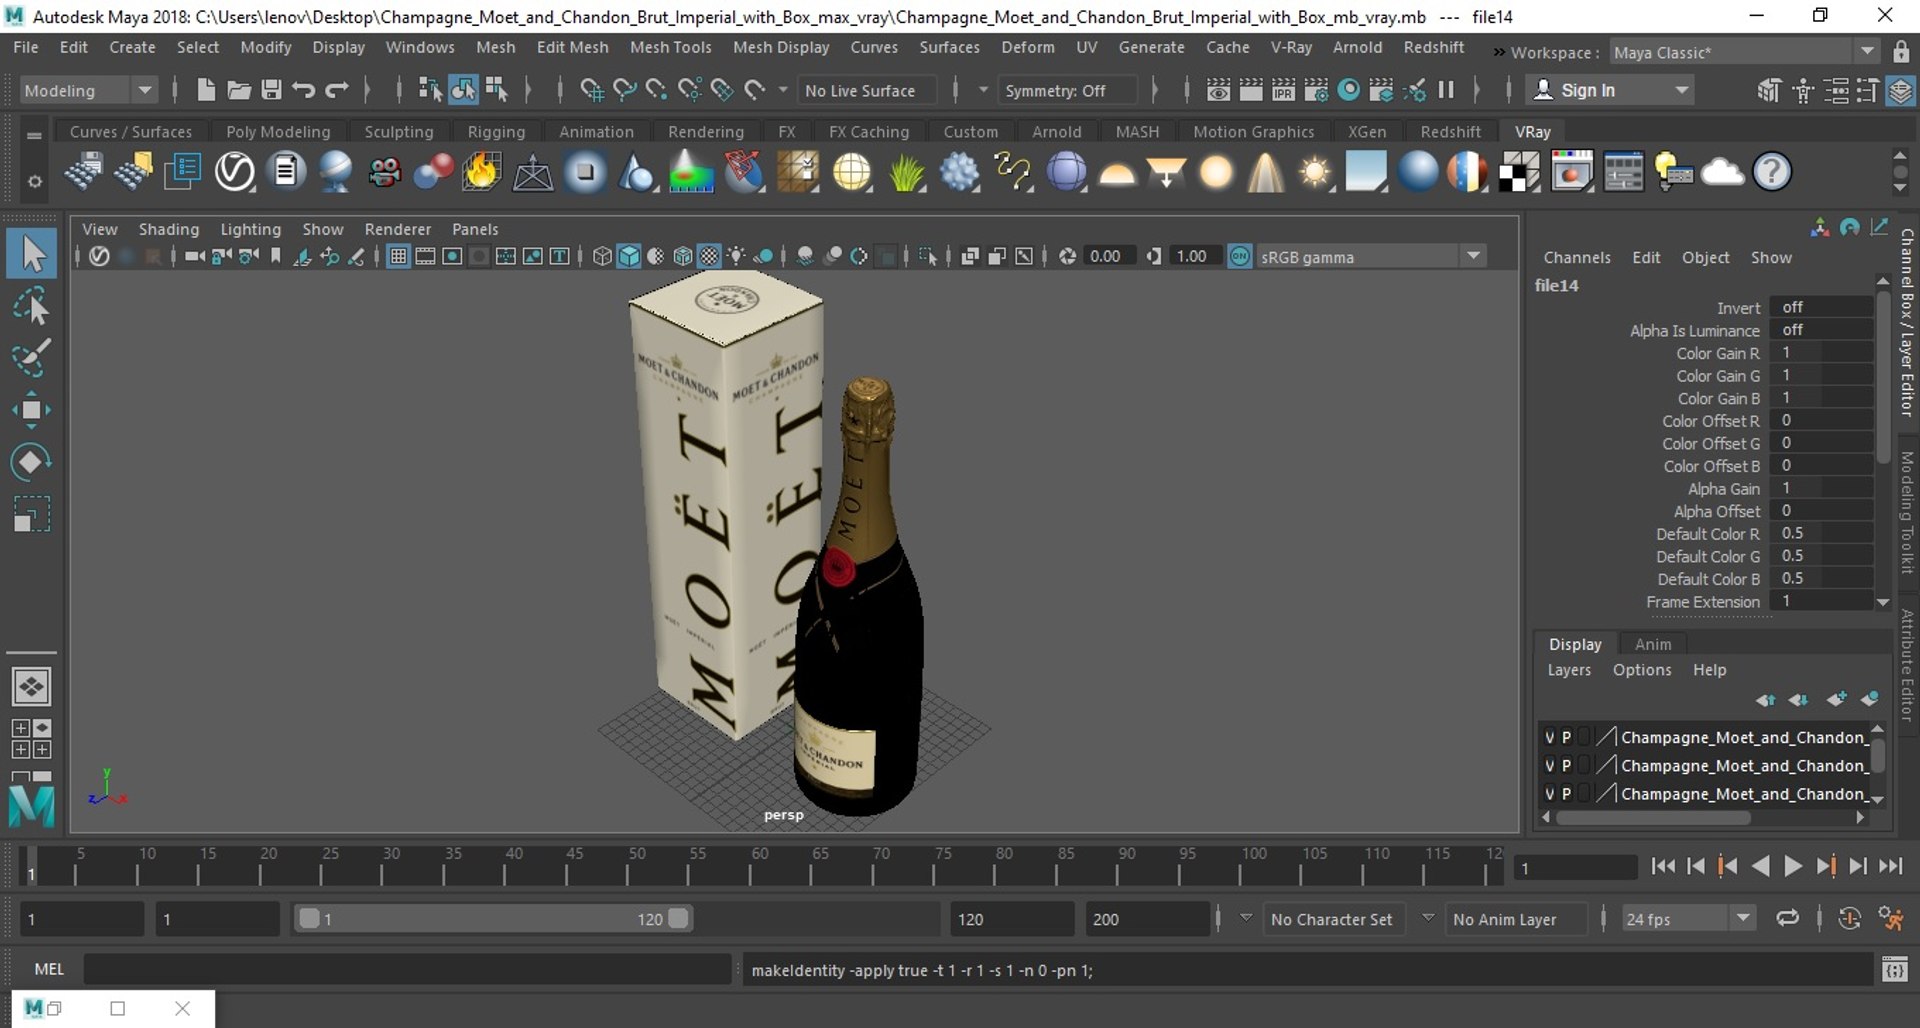Click the grass fur shelf icon
The height and width of the screenshot is (1028, 1920).
click(906, 172)
